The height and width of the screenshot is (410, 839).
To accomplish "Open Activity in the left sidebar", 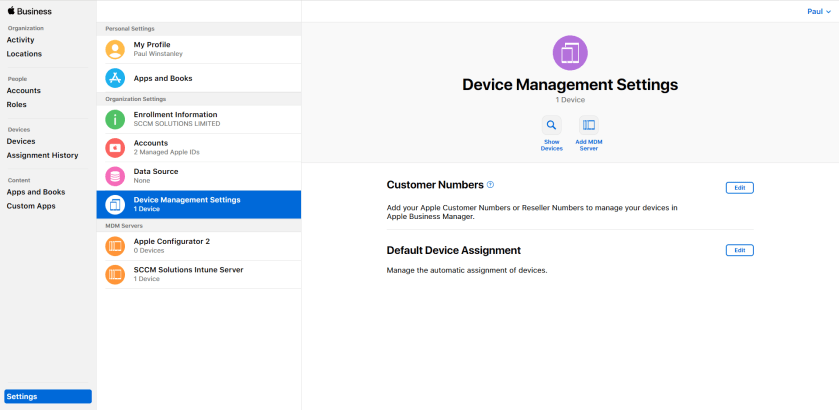I will pyautogui.click(x=20, y=40).
